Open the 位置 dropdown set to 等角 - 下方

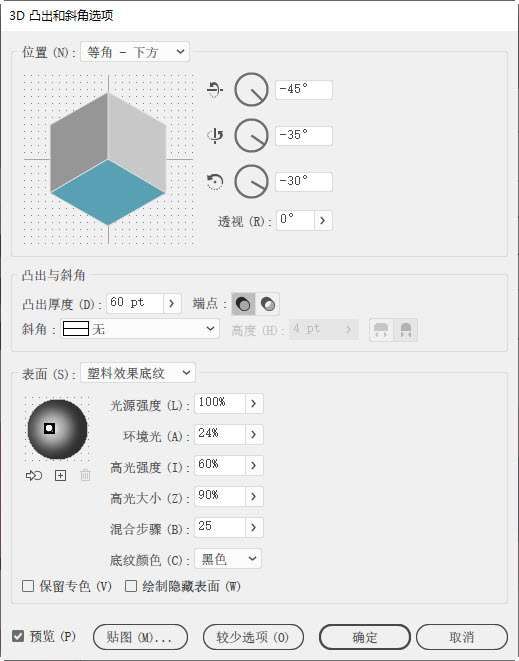point(135,52)
